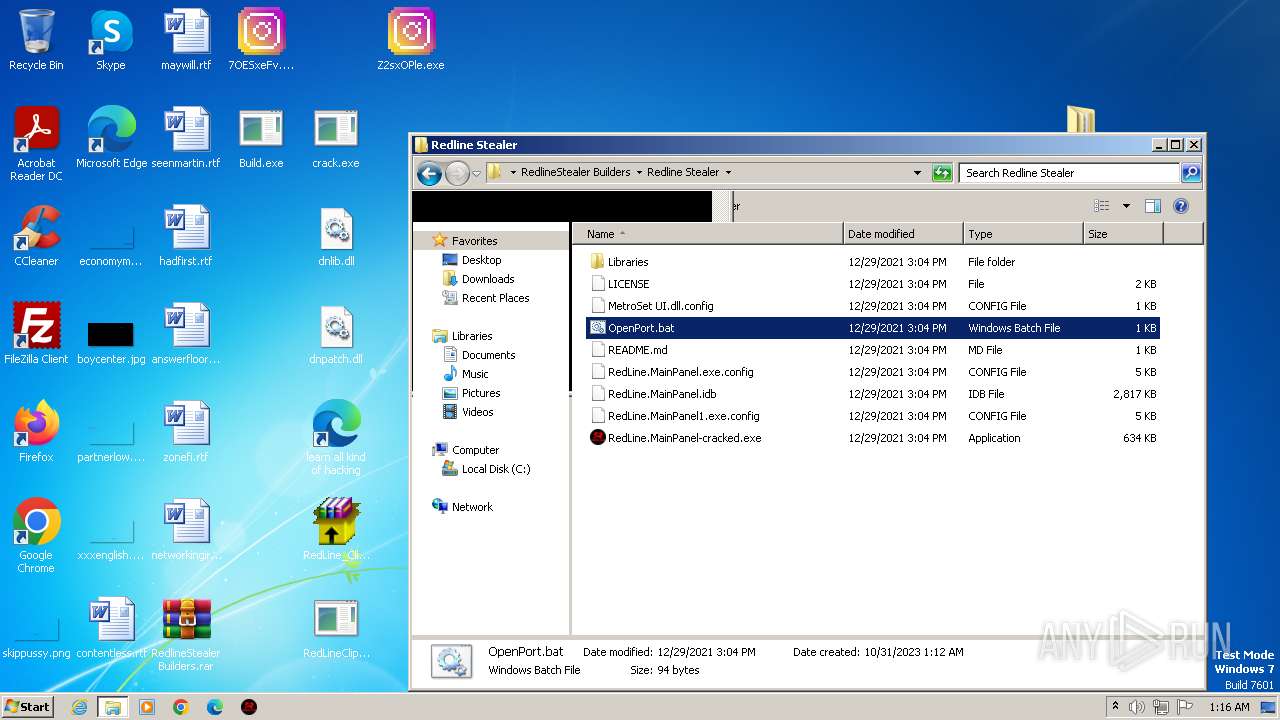Open Google Chrome desktop shortcut
The width and height of the screenshot is (1280, 720).
pyautogui.click(x=36, y=536)
